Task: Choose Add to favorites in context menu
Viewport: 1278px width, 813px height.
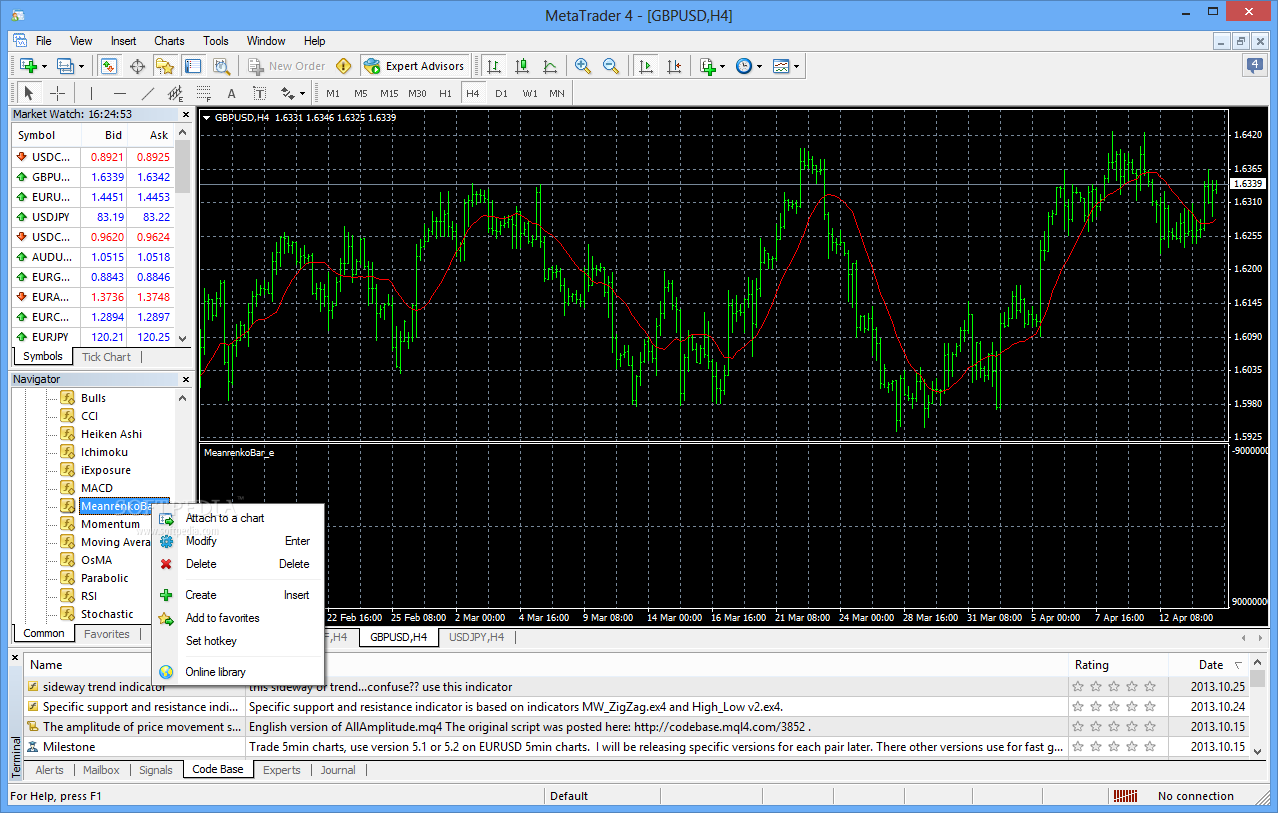Action: tap(222, 618)
